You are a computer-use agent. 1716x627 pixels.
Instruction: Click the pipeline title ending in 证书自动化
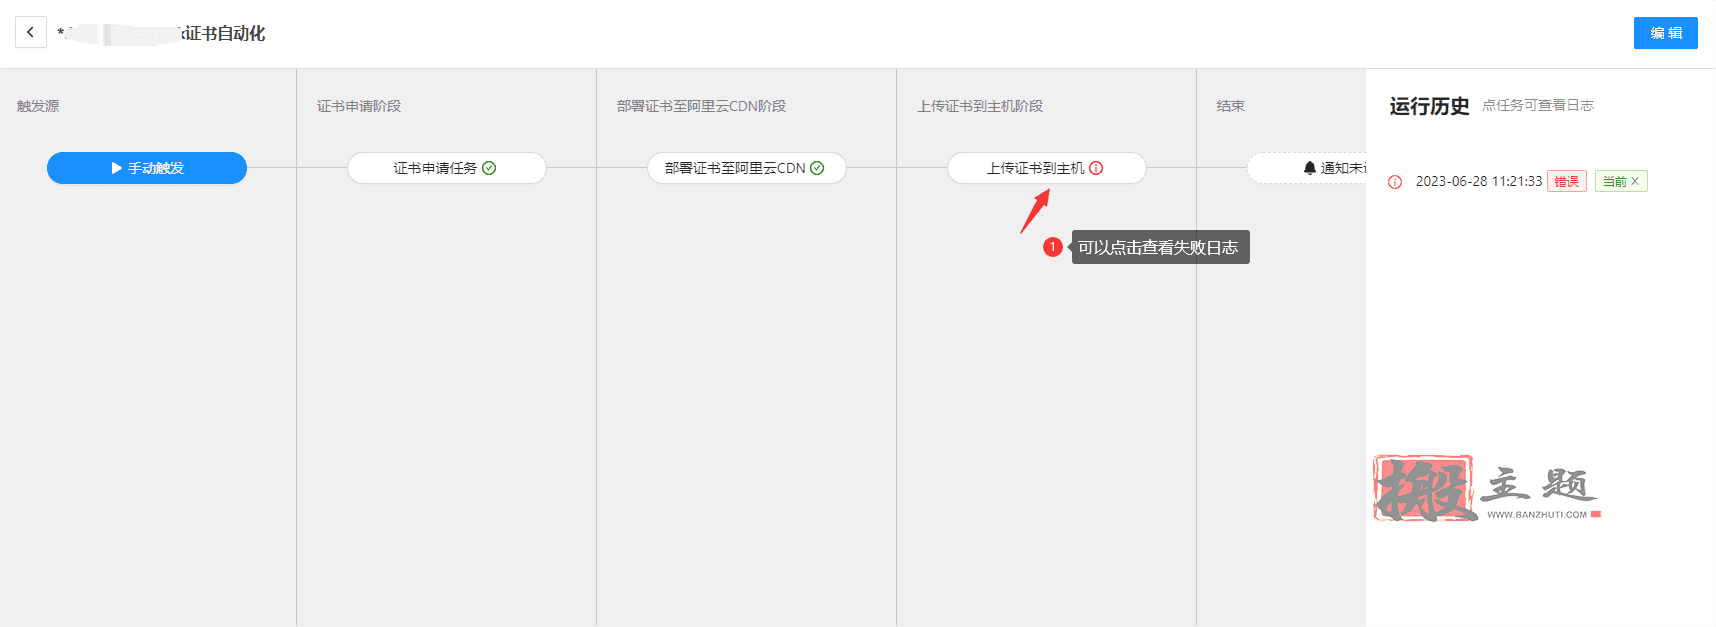[x=161, y=33]
